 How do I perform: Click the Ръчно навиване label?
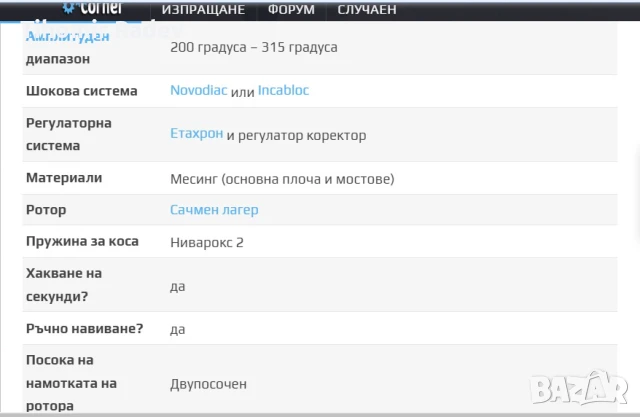[84, 328]
